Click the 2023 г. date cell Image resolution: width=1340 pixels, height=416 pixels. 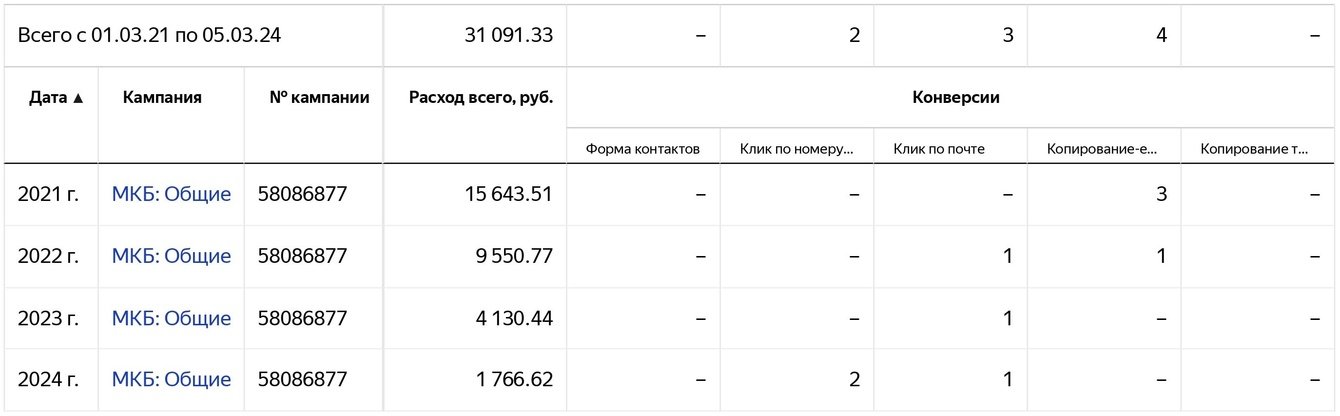point(48,318)
